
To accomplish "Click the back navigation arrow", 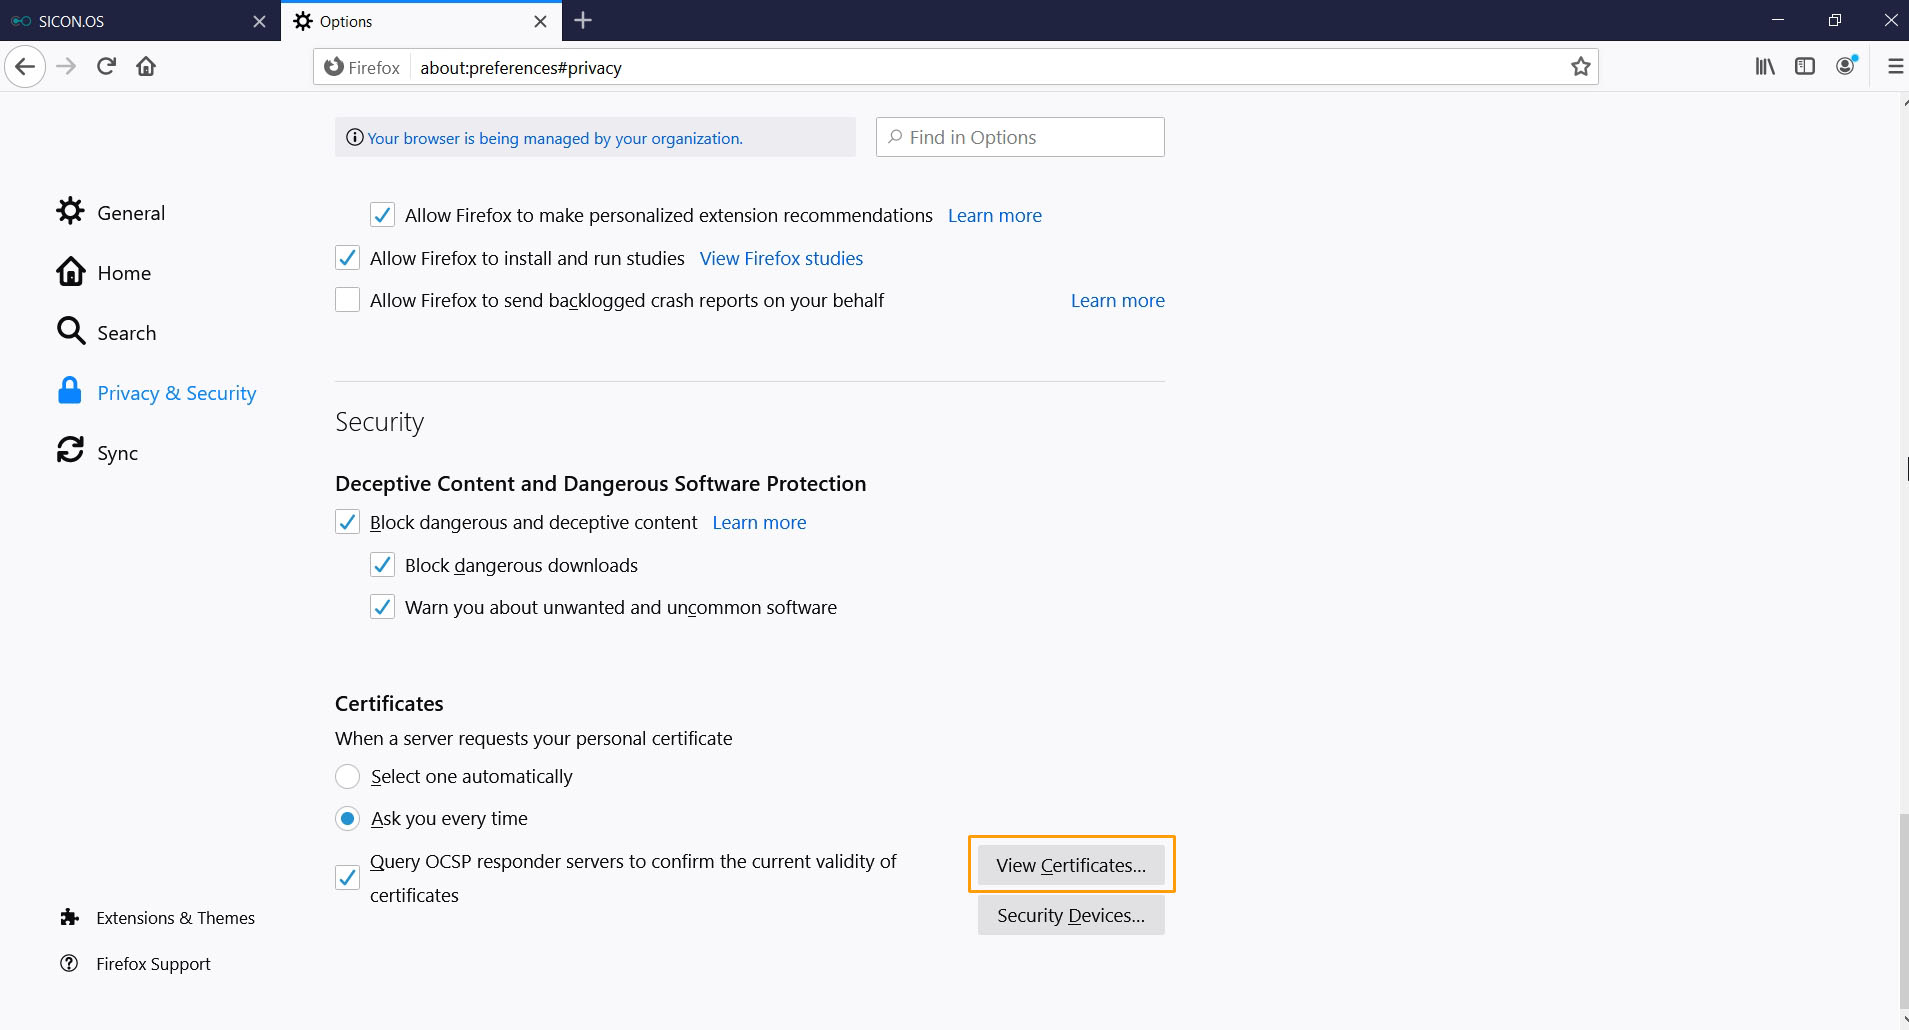I will click(x=25, y=67).
